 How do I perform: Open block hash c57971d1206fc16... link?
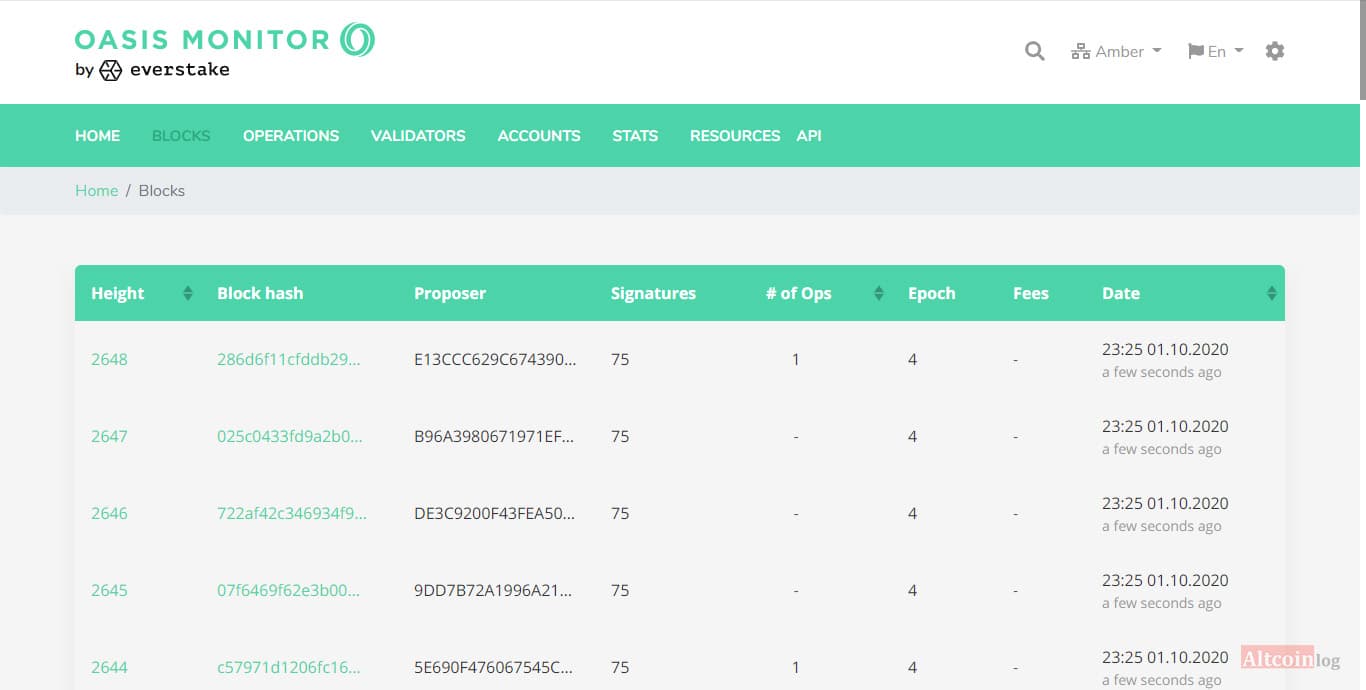coord(289,668)
